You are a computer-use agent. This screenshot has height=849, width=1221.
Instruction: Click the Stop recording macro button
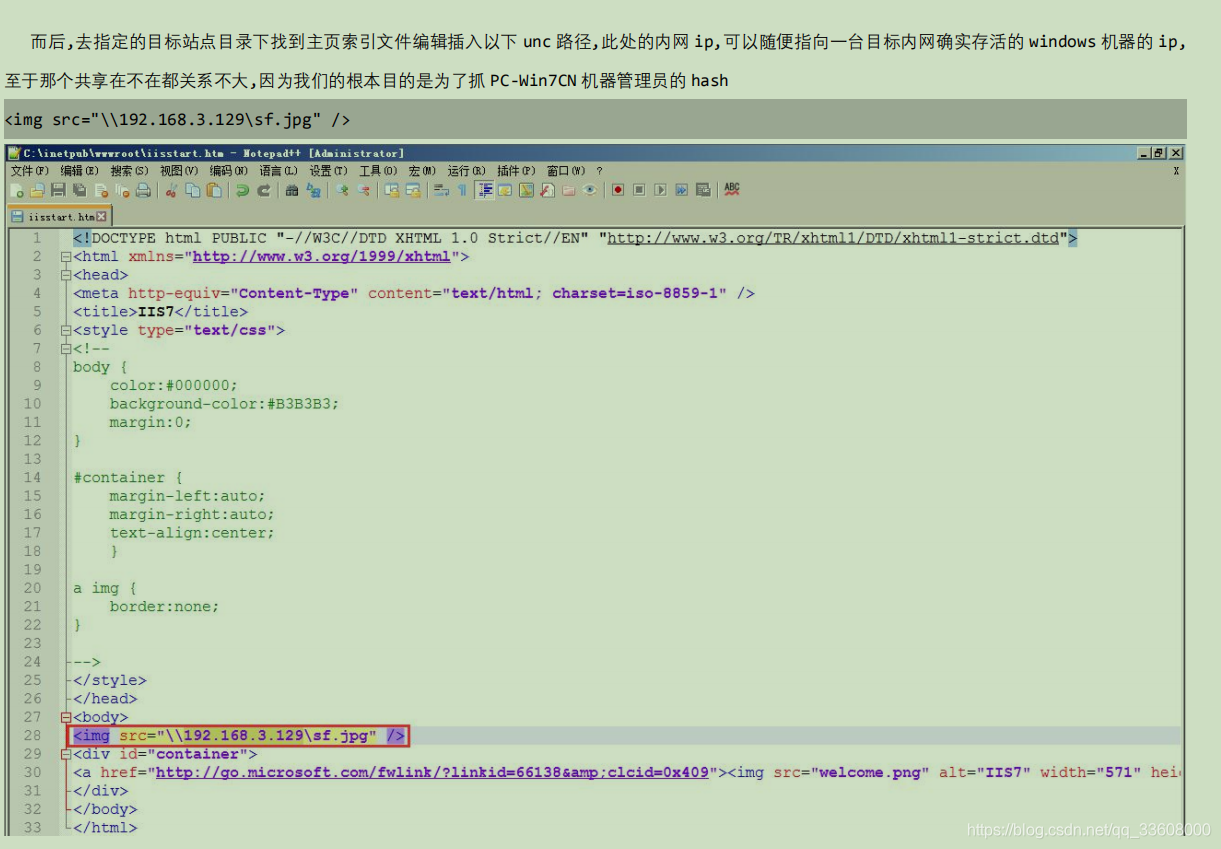(x=639, y=190)
